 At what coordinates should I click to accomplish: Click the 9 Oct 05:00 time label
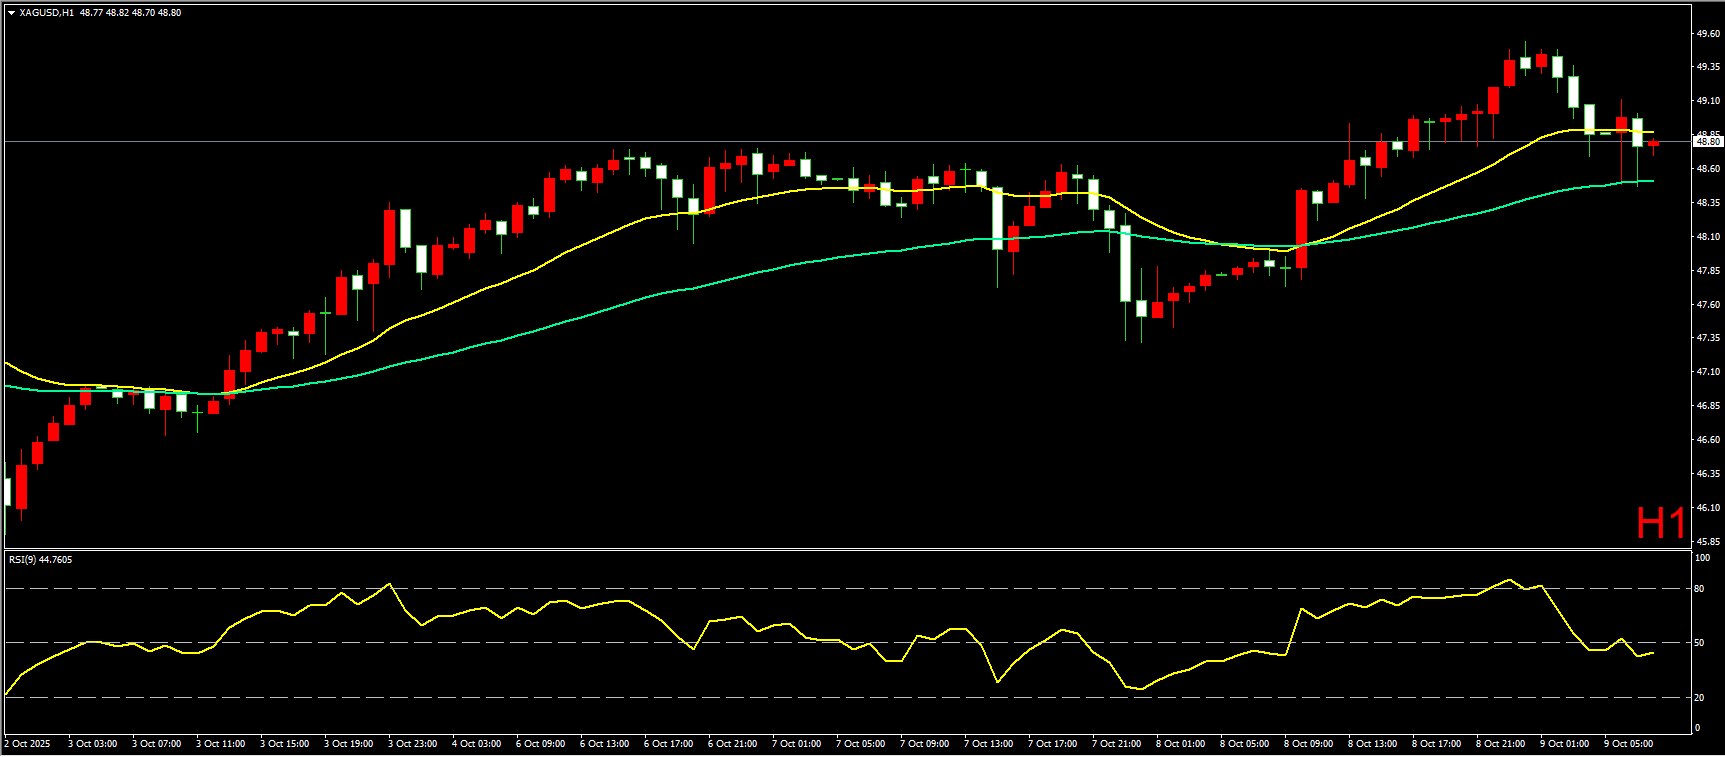1629,744
